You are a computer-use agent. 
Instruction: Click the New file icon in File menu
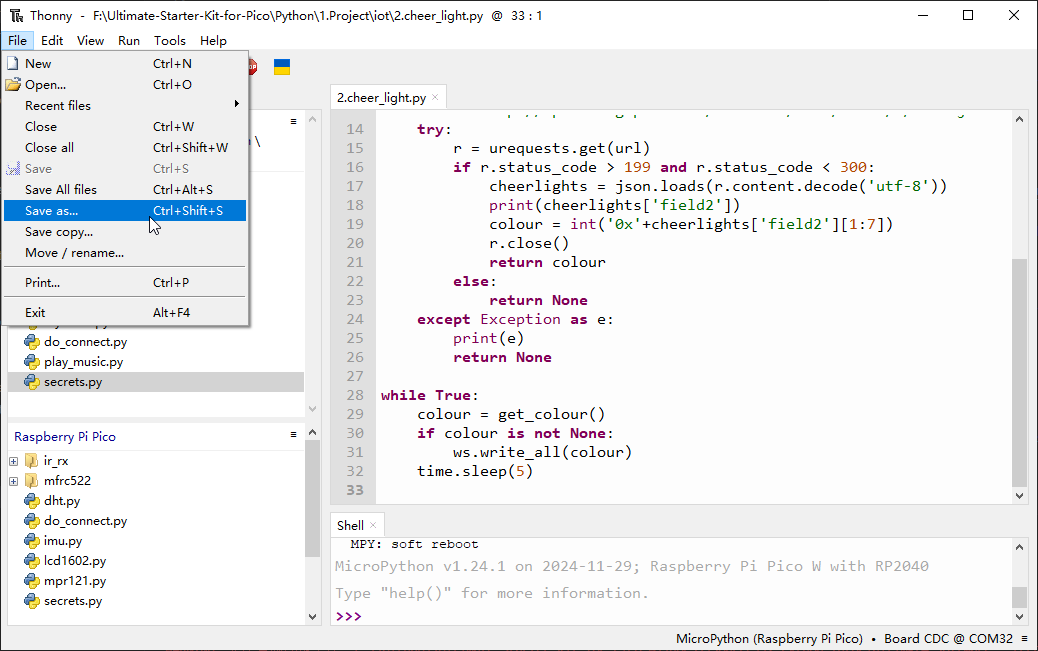point(13,64)
